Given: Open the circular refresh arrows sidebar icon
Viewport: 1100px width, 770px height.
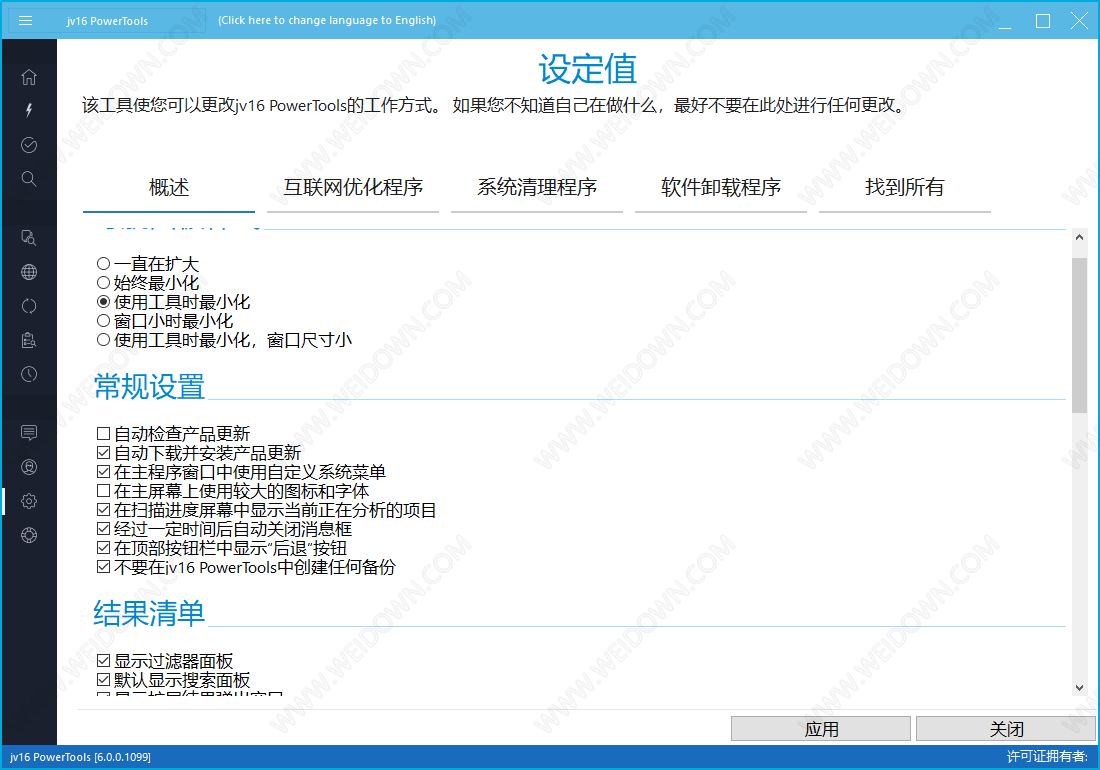Looking at the screenshot, I should [x=29, y=306].
